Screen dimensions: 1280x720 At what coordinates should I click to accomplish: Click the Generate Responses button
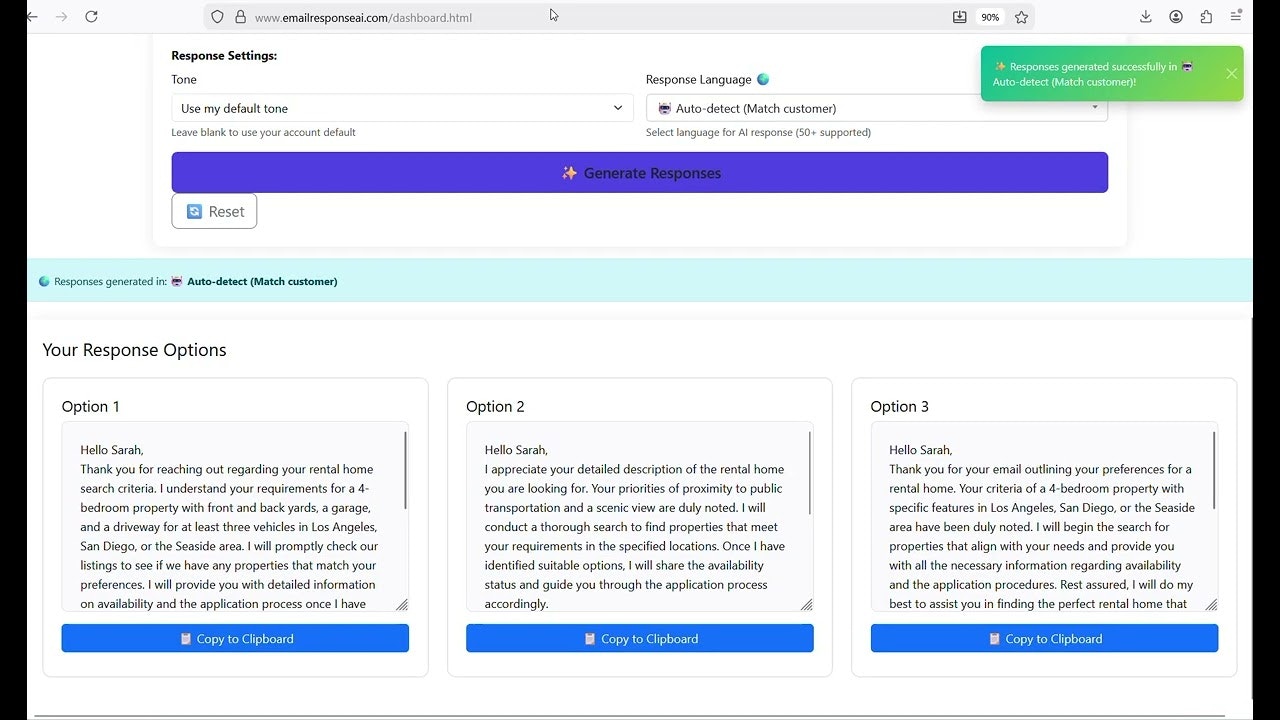point(640,172)
